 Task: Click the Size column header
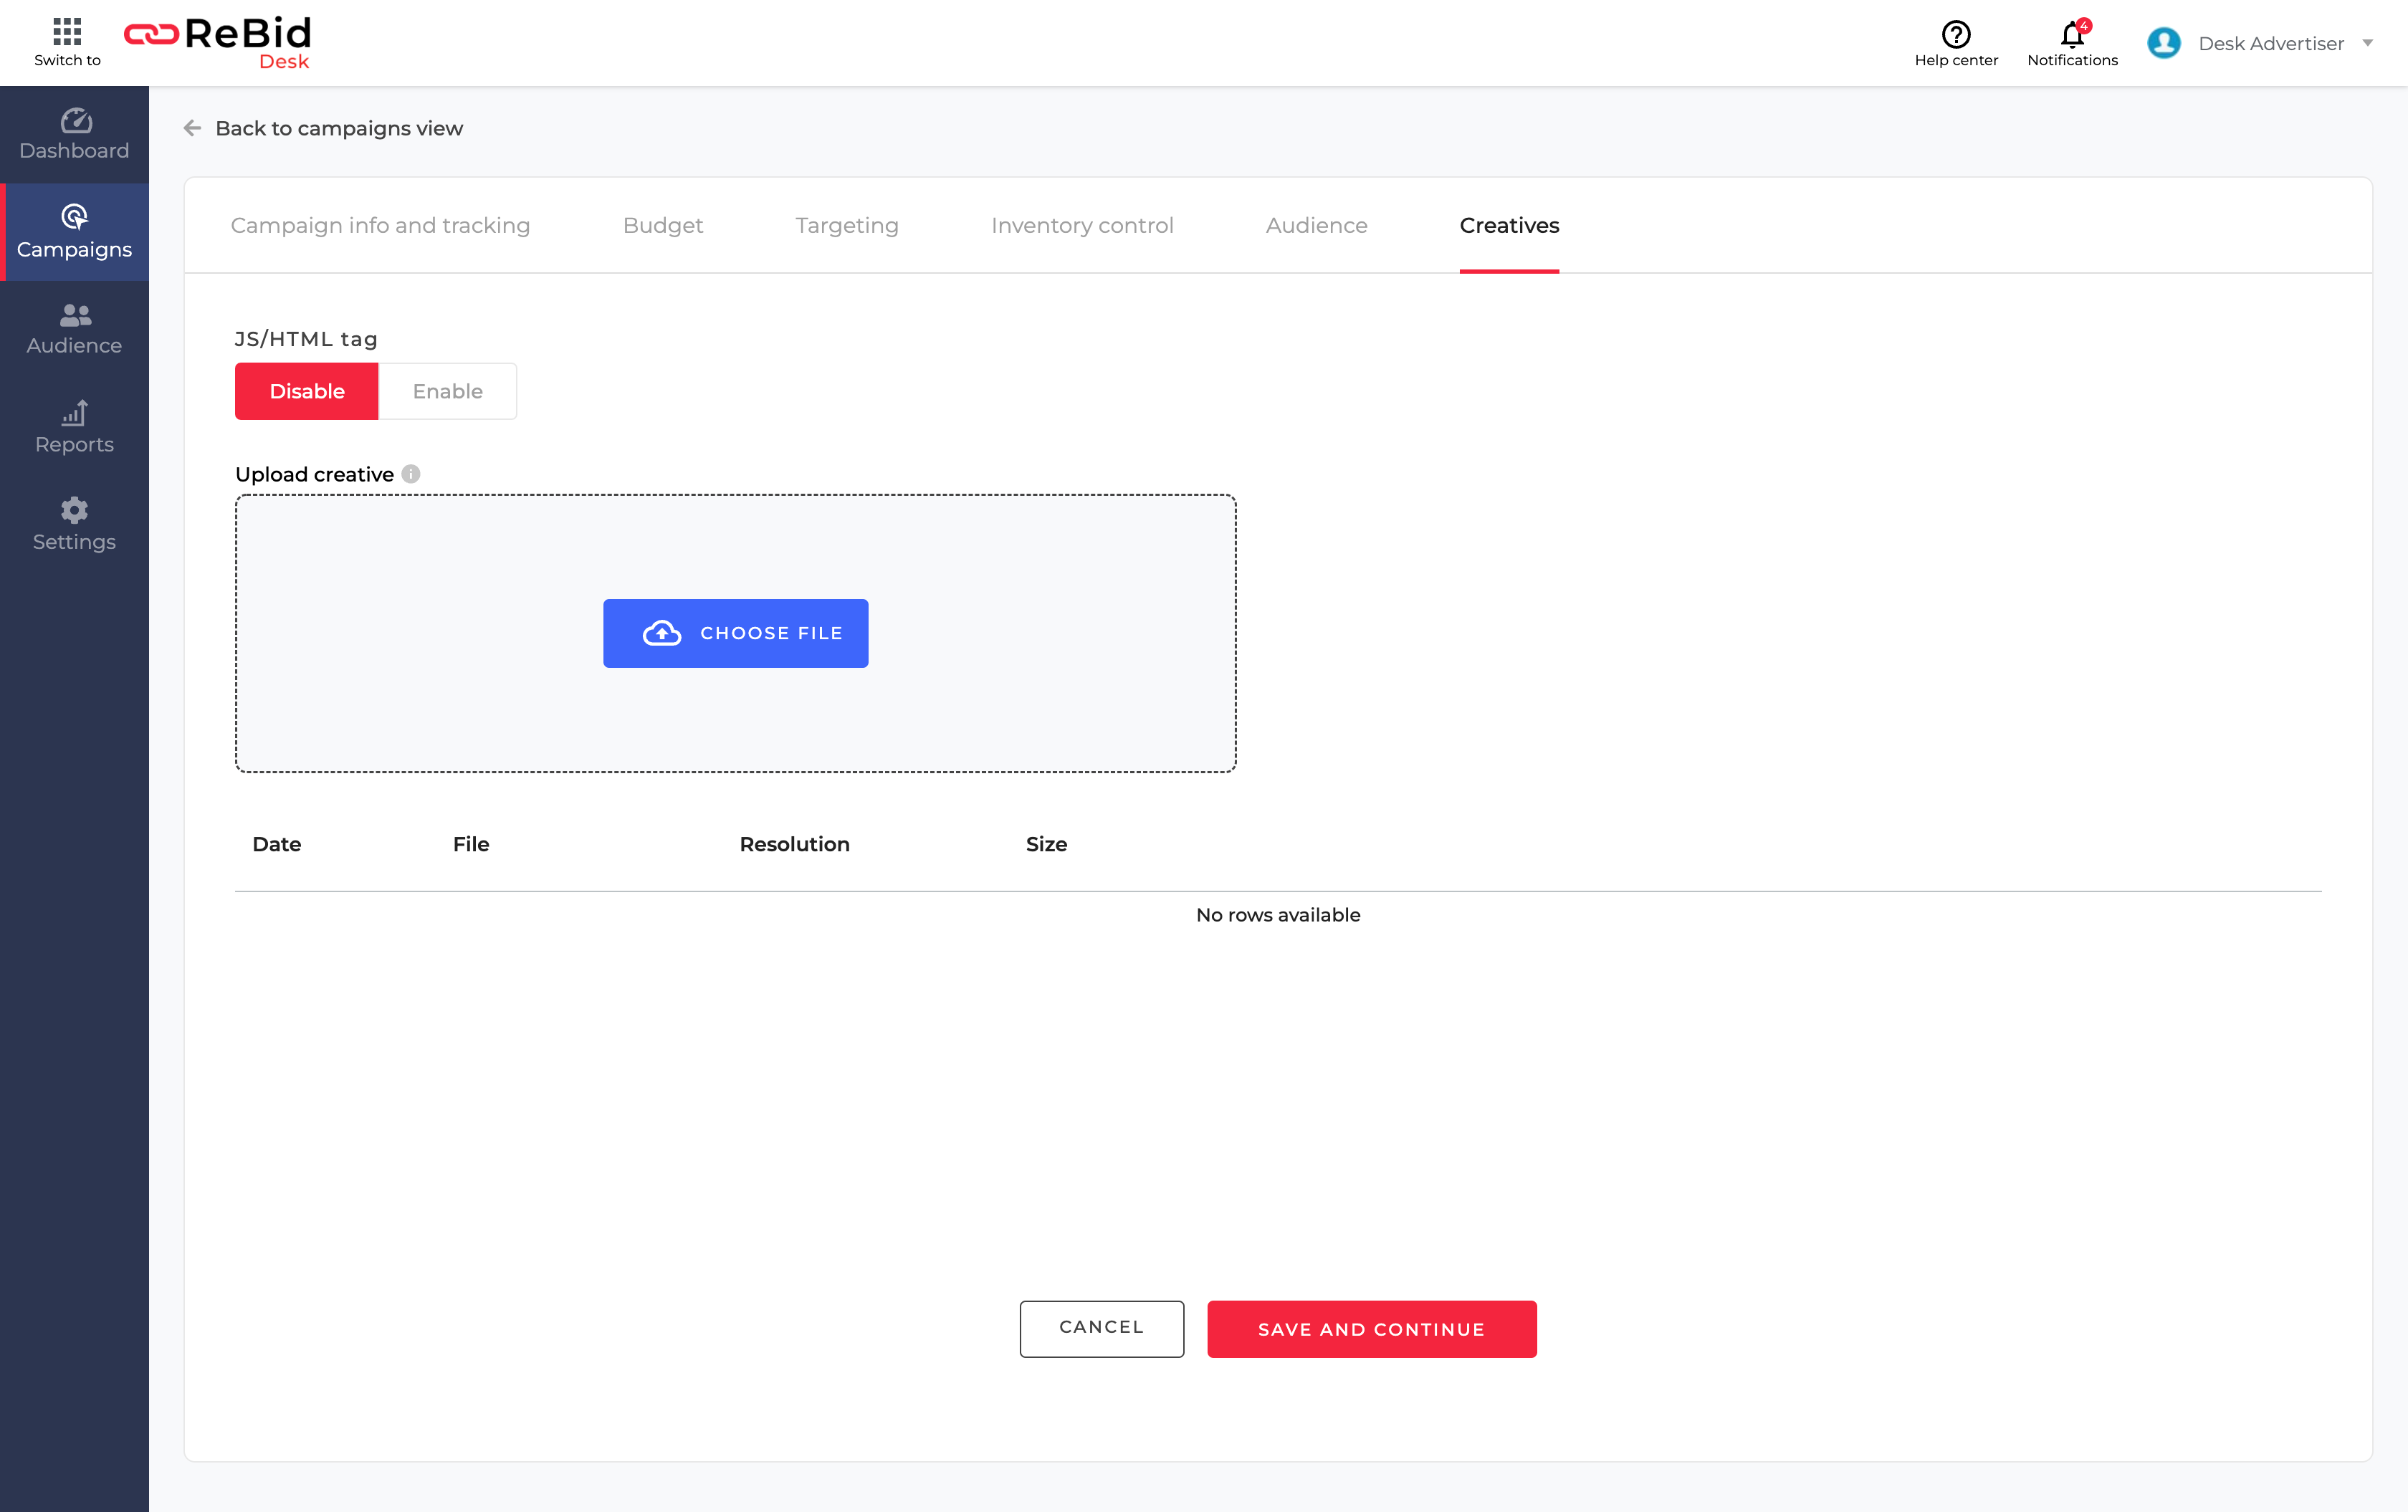tap(1046, 844)
